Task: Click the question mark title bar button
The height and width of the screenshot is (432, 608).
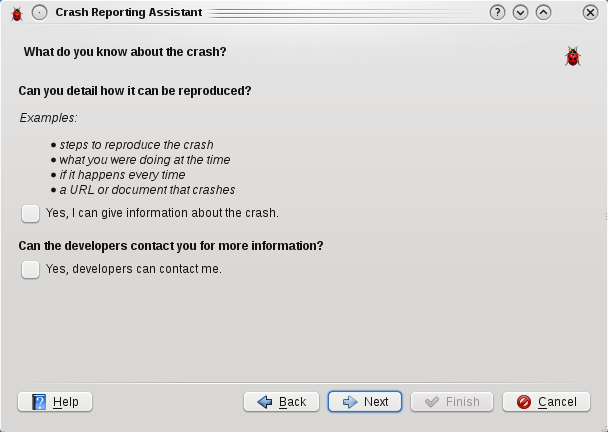Action: click(x=497, y=13)
